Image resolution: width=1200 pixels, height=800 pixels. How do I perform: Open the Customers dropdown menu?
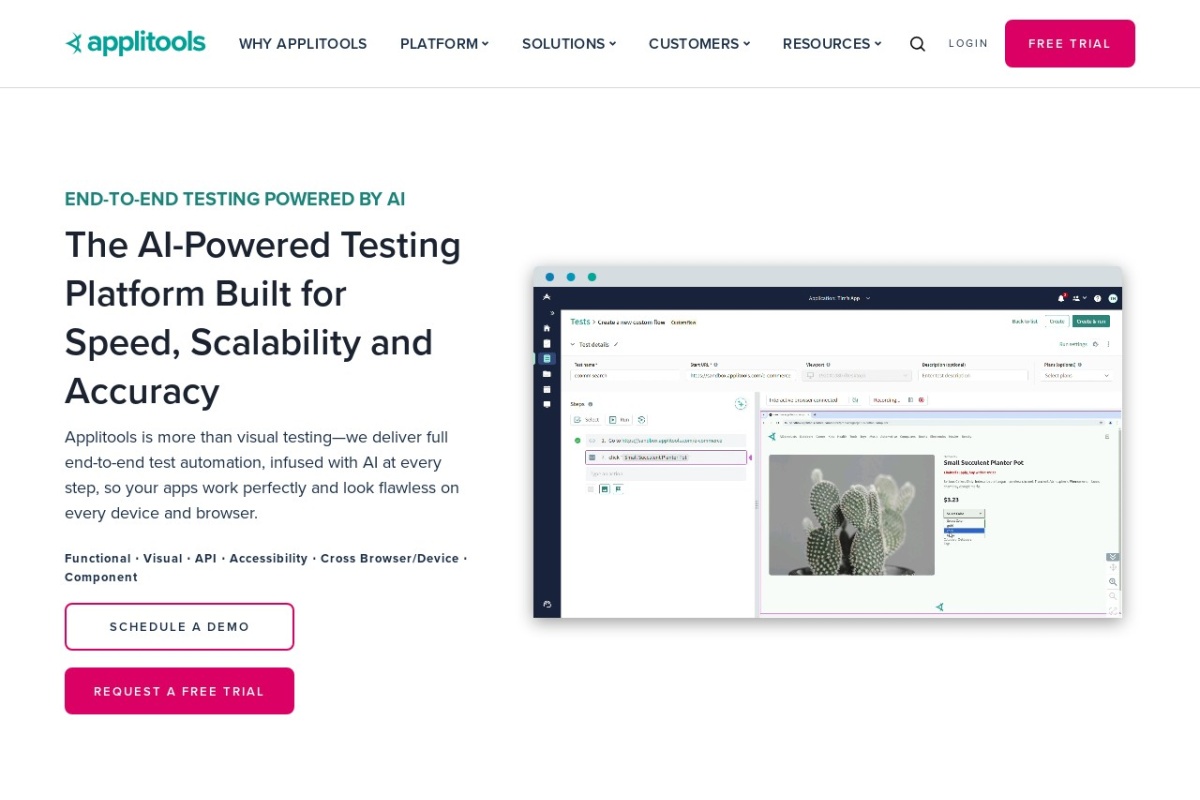(x=698, y=44)
